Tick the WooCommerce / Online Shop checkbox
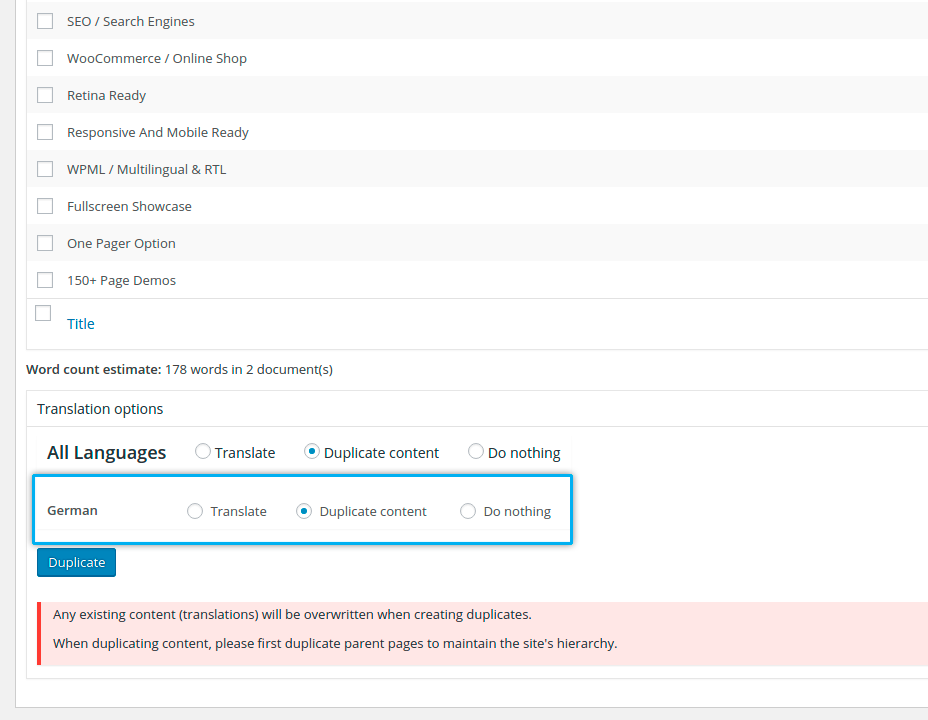 click(45, 58)
